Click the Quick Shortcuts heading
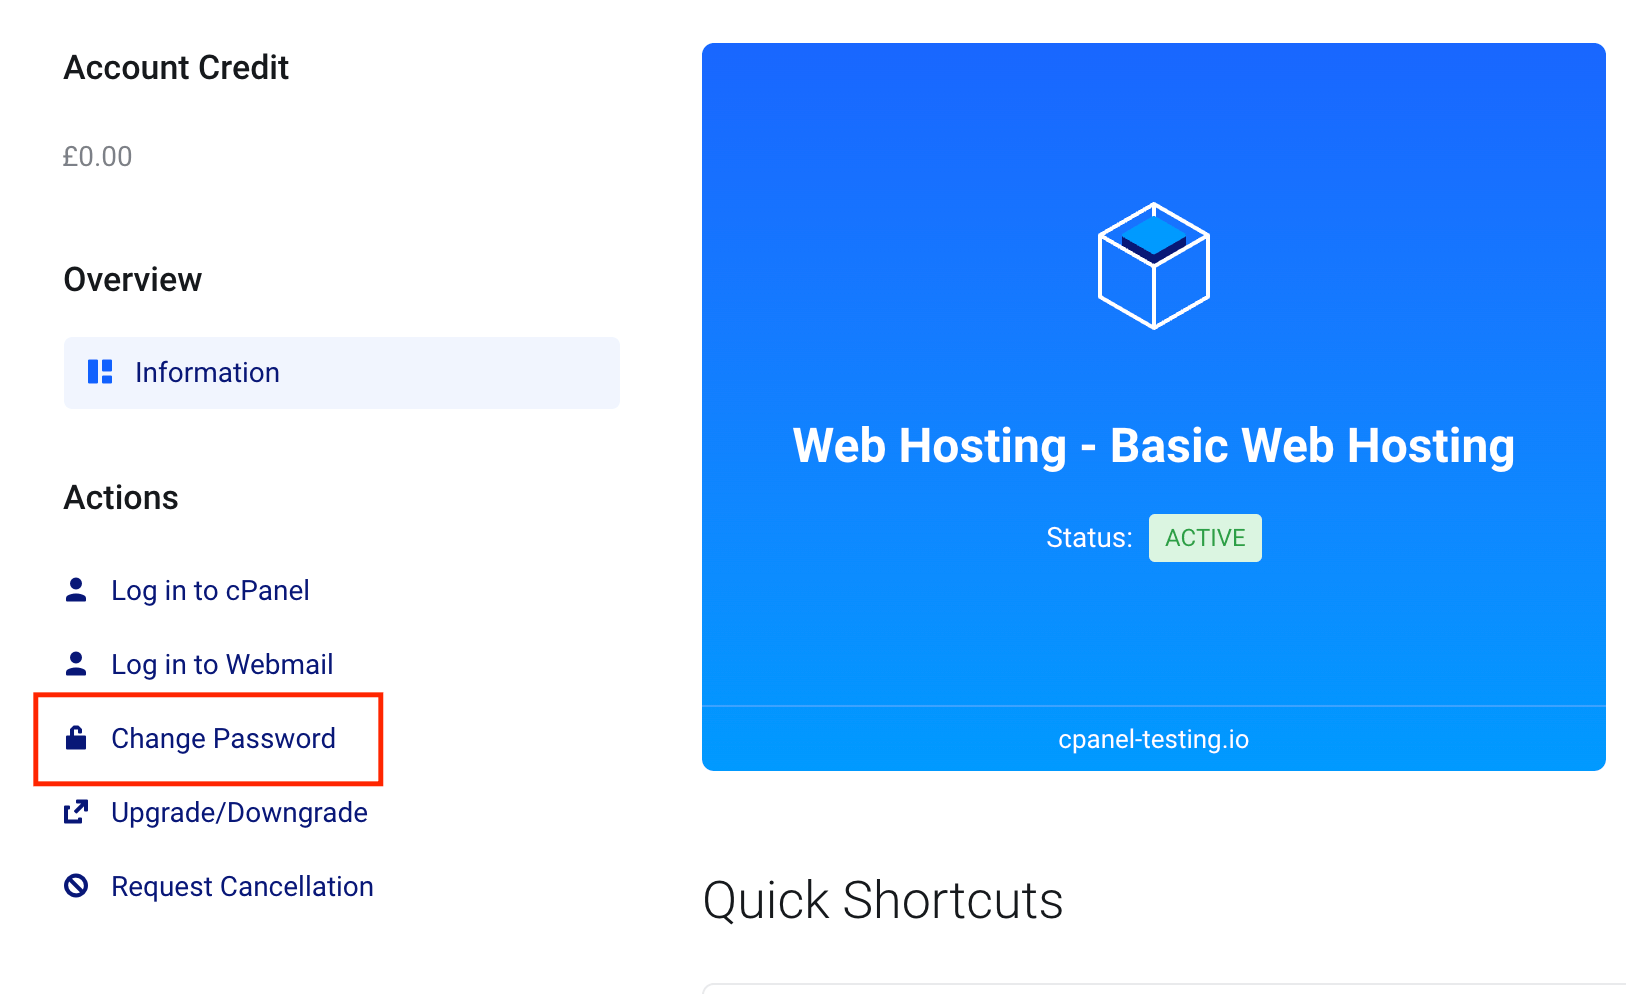 882,900
